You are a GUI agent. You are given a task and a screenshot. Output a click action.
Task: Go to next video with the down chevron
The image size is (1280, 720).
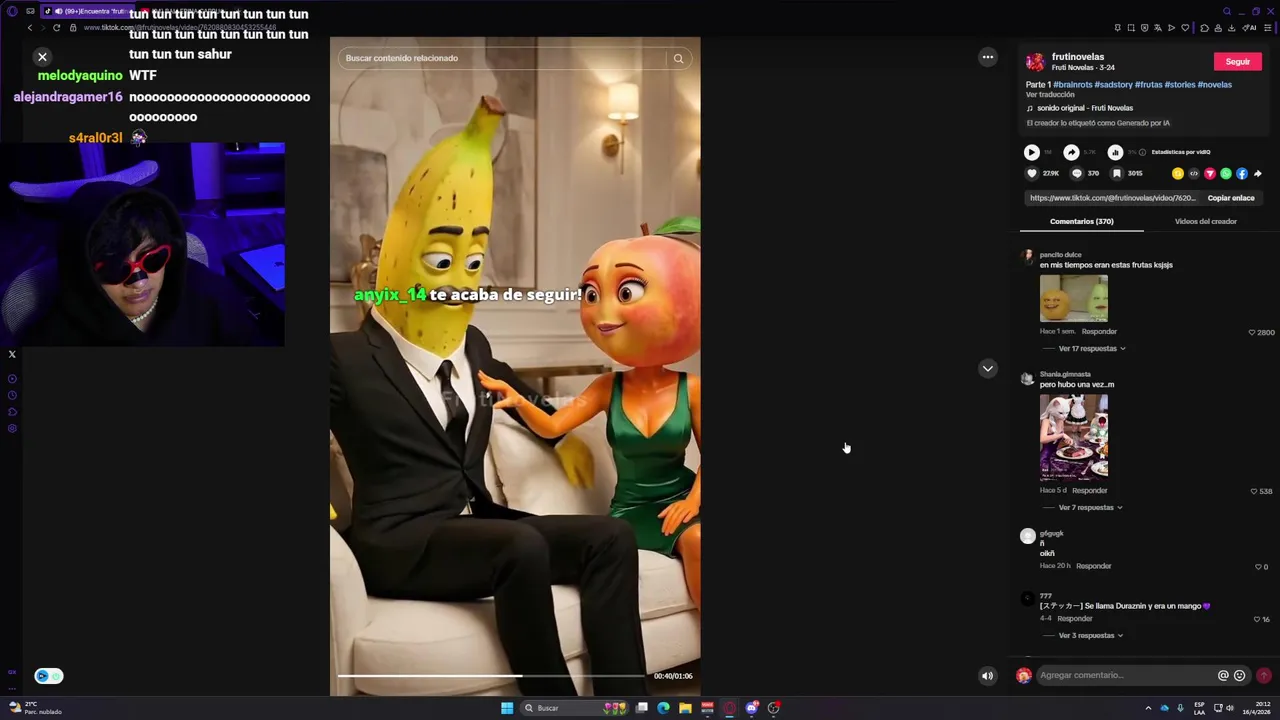click(x=987, y=368)
